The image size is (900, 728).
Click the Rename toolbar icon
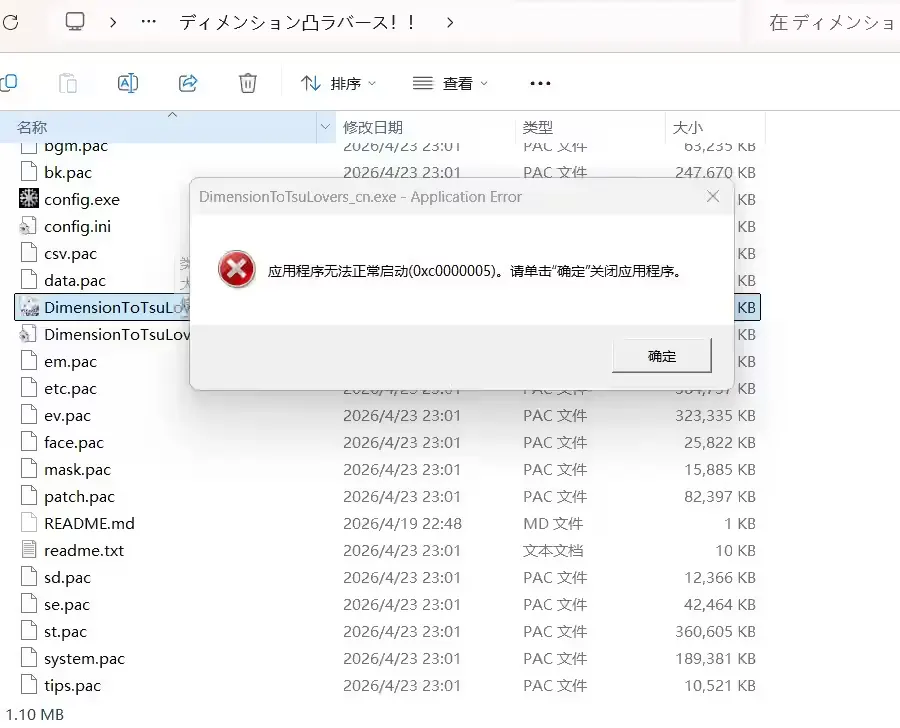(127, 83)
